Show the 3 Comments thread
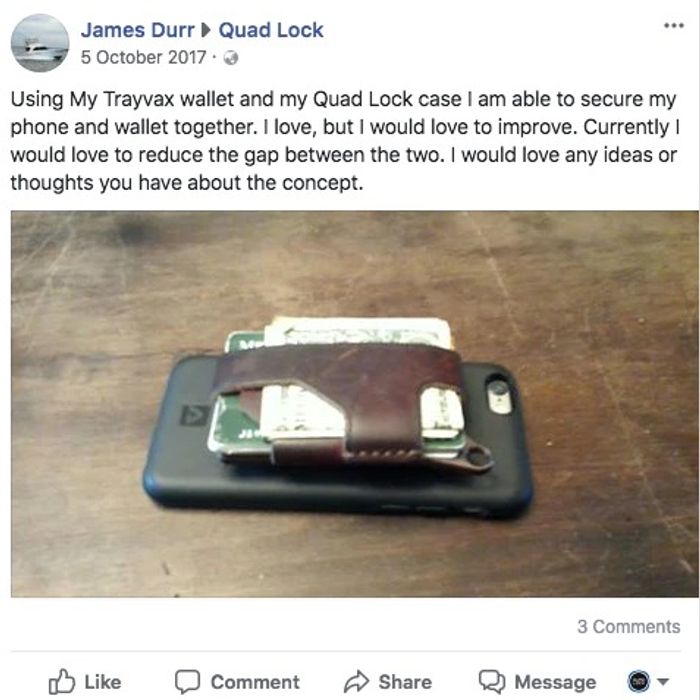Image resolution: width=700 pixels, height=700 pixels. click(629, 626)
